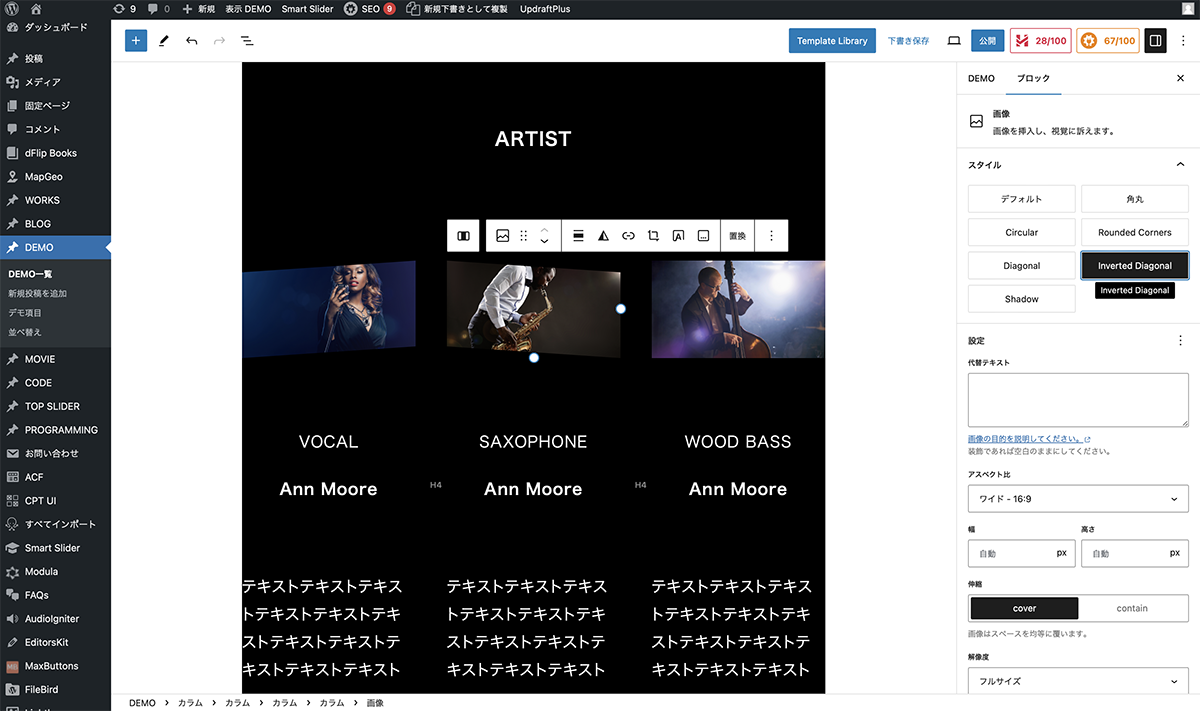This screenshot has width=1200, height=711.
Task: Open the aspect ratio dropdown
Action: (1078, 499)
